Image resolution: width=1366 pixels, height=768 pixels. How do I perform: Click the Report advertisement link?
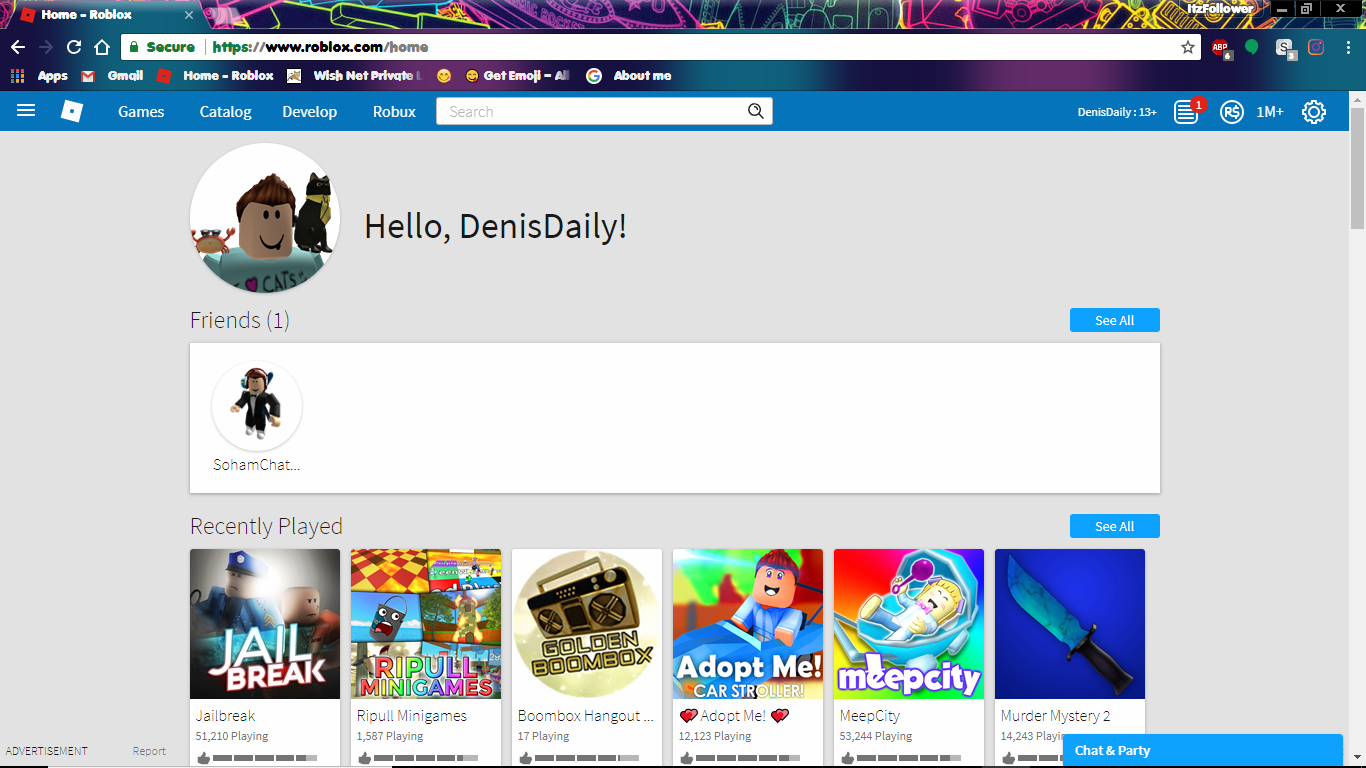pyautogui.click(x=149, y=751)
